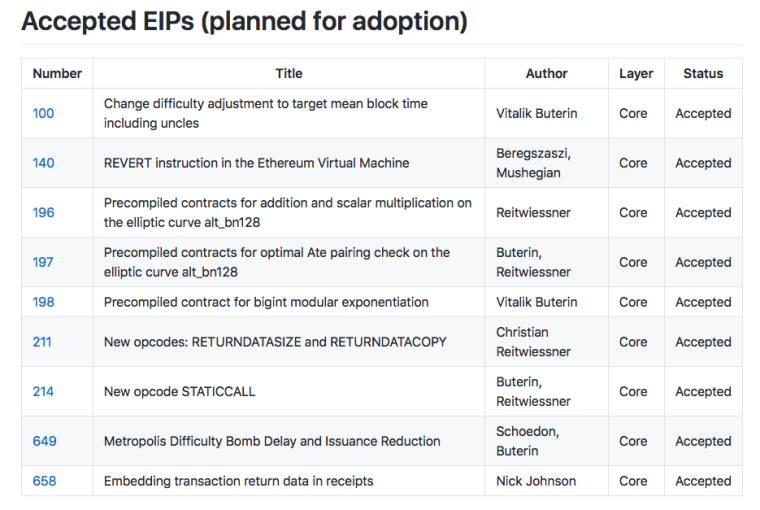The height and width of the screenshot is (510, 760).
Task: Open EIP 140 REVERT instruction link
Action: pyautogui.click(x=43, y=163)
